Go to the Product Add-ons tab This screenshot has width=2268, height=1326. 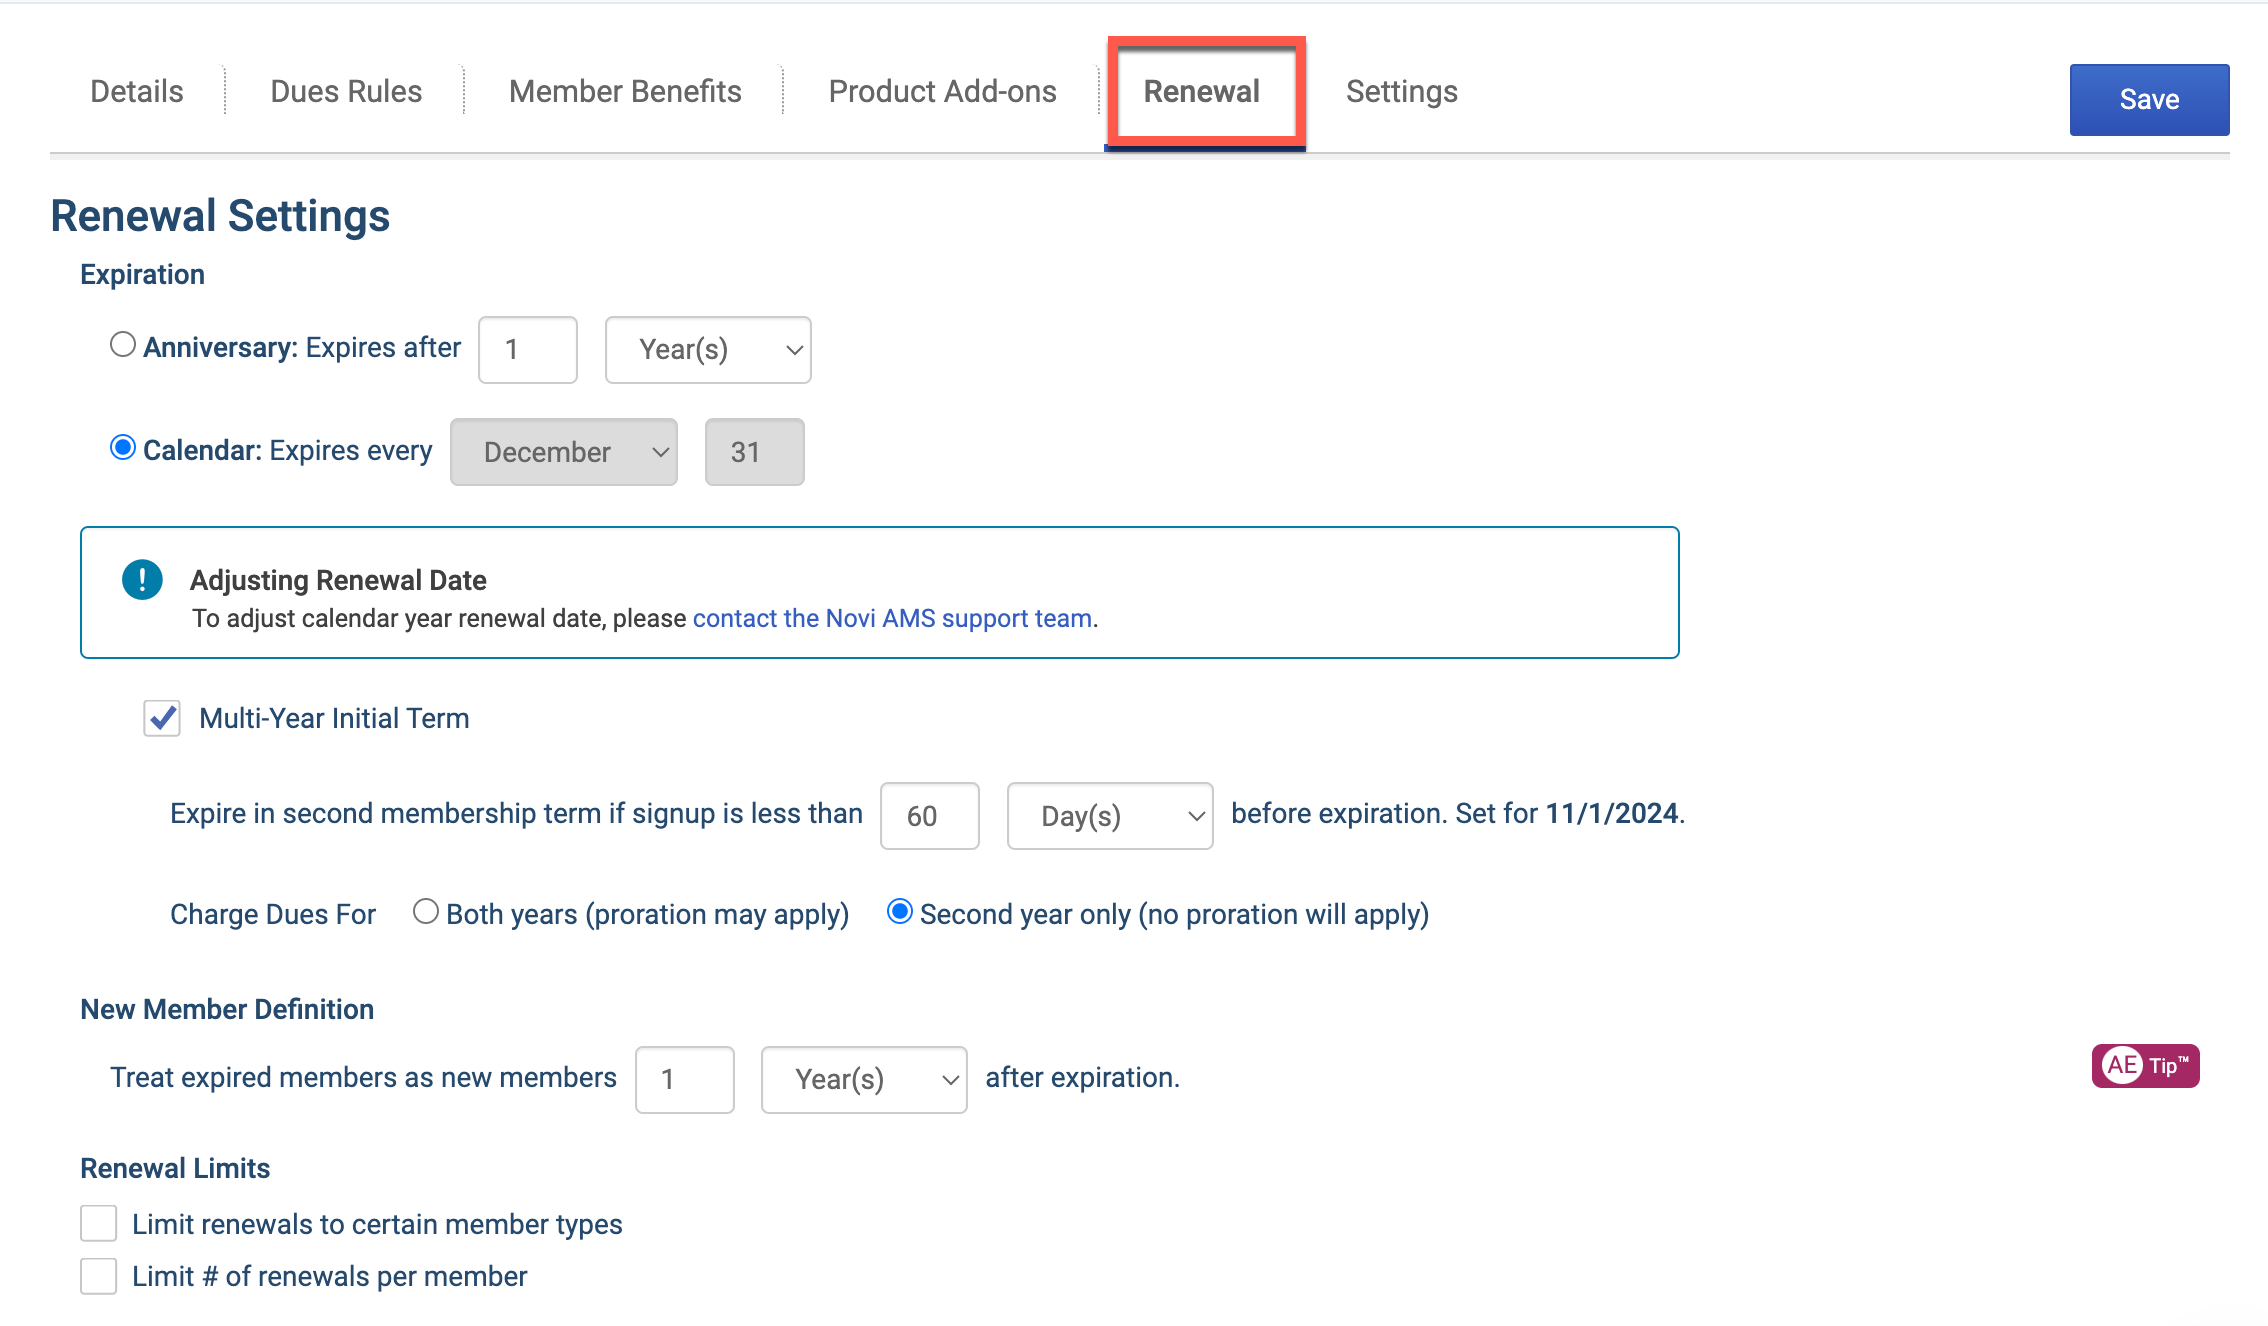point(942,91)
